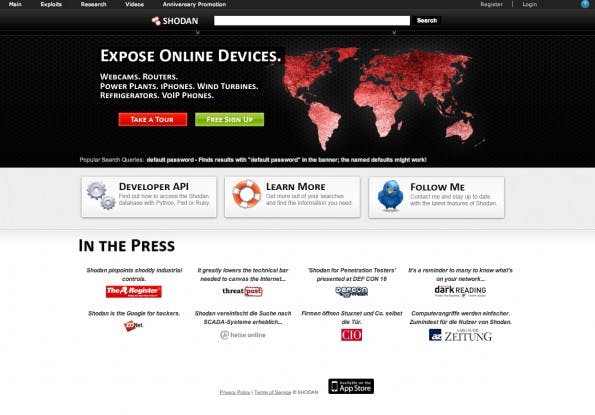Image resolution: width=595 pixels, height=415 pixels.
Task: Open the Research menu item
Action: (x=93, y=5)
